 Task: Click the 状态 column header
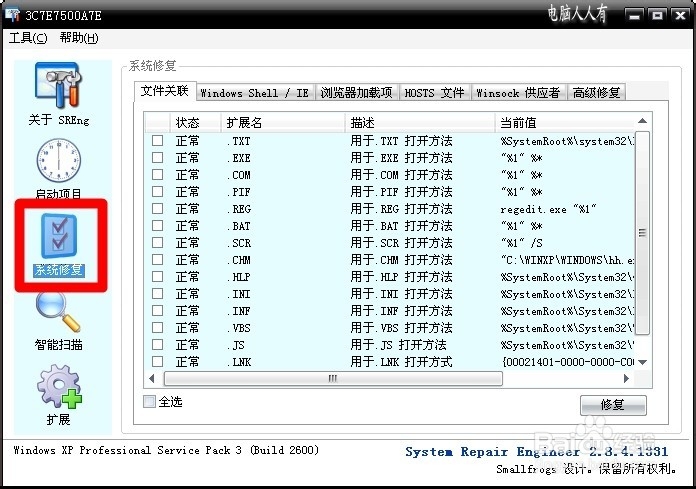click(x=195, y=122)
